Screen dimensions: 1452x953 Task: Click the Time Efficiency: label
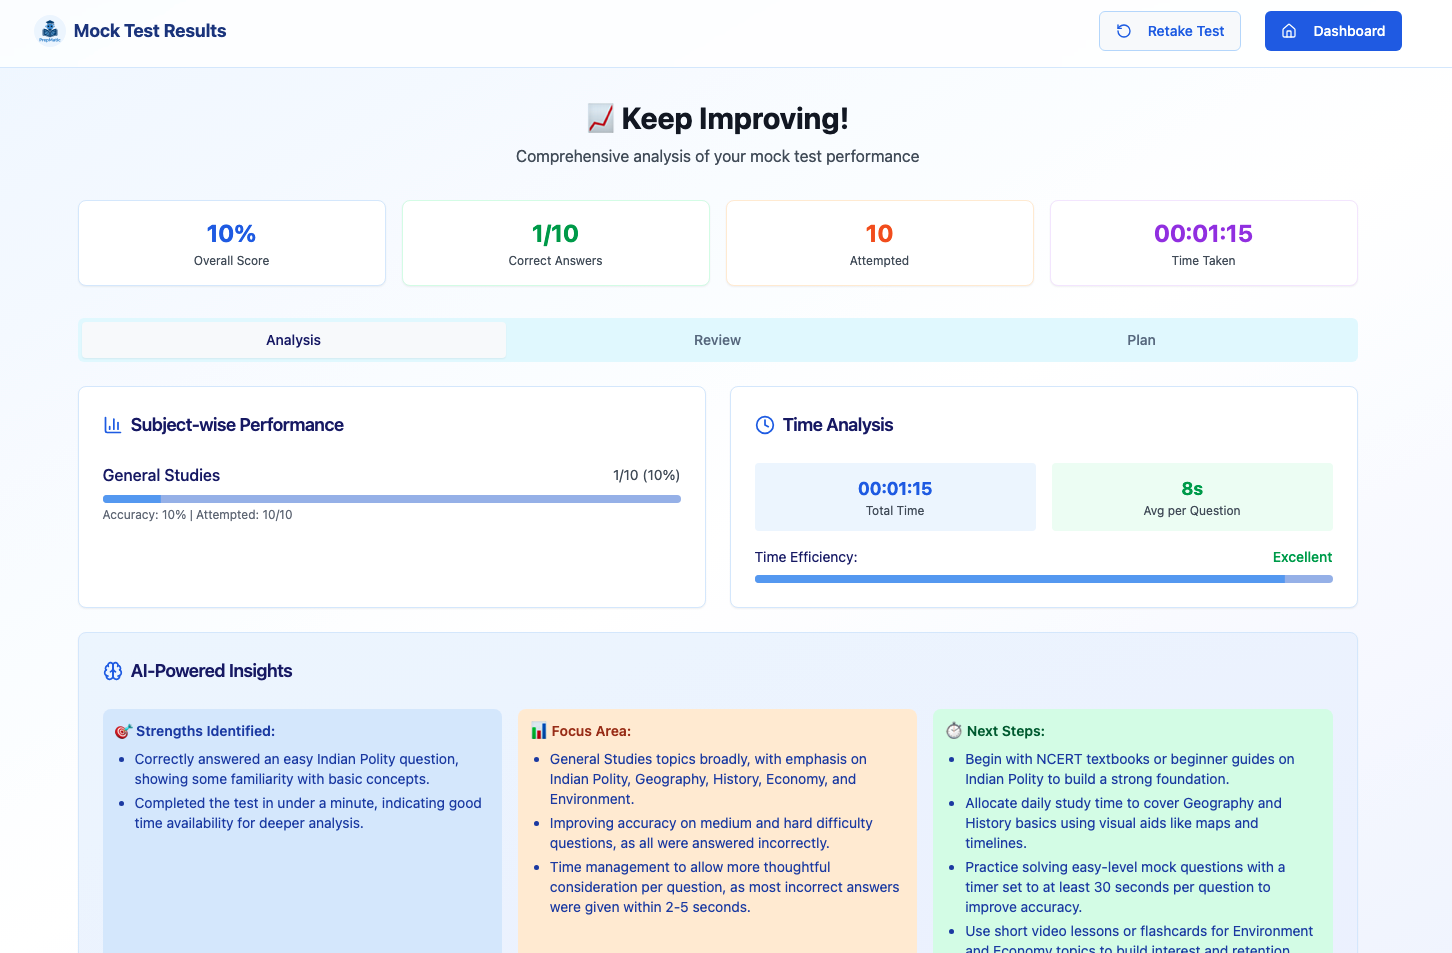coord(806,557)
